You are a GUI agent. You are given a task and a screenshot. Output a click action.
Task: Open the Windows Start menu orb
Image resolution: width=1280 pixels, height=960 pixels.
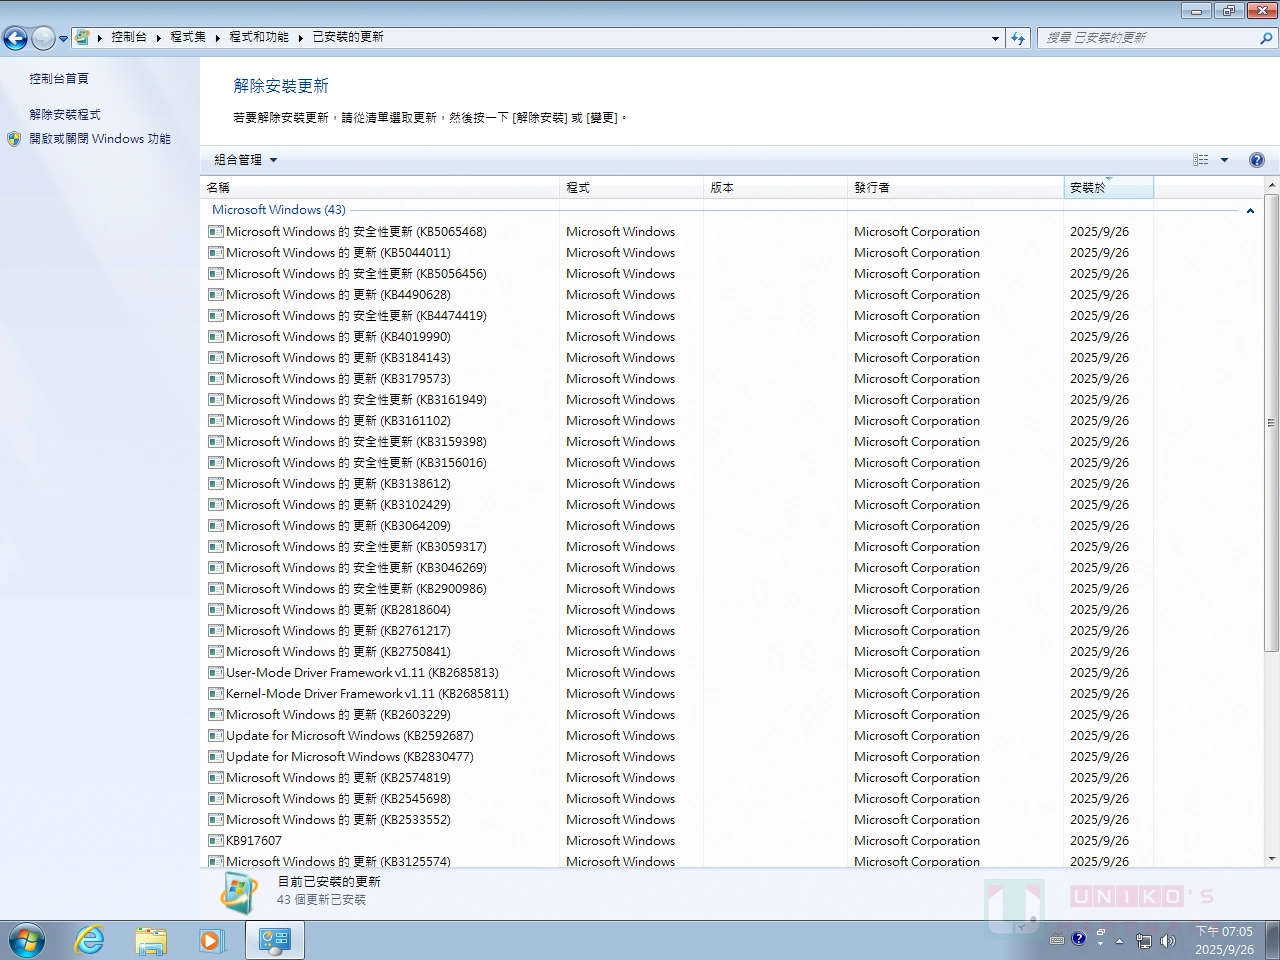27,941
